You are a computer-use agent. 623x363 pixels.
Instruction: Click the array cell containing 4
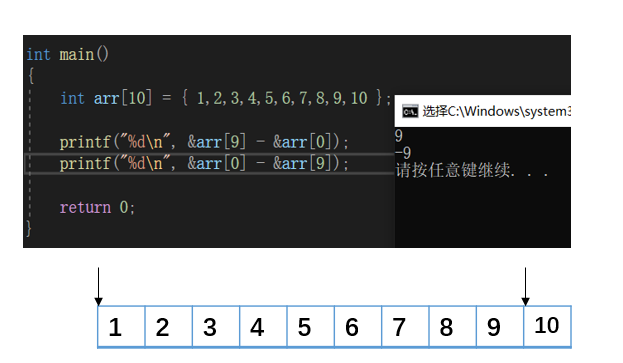coord(263,326)
